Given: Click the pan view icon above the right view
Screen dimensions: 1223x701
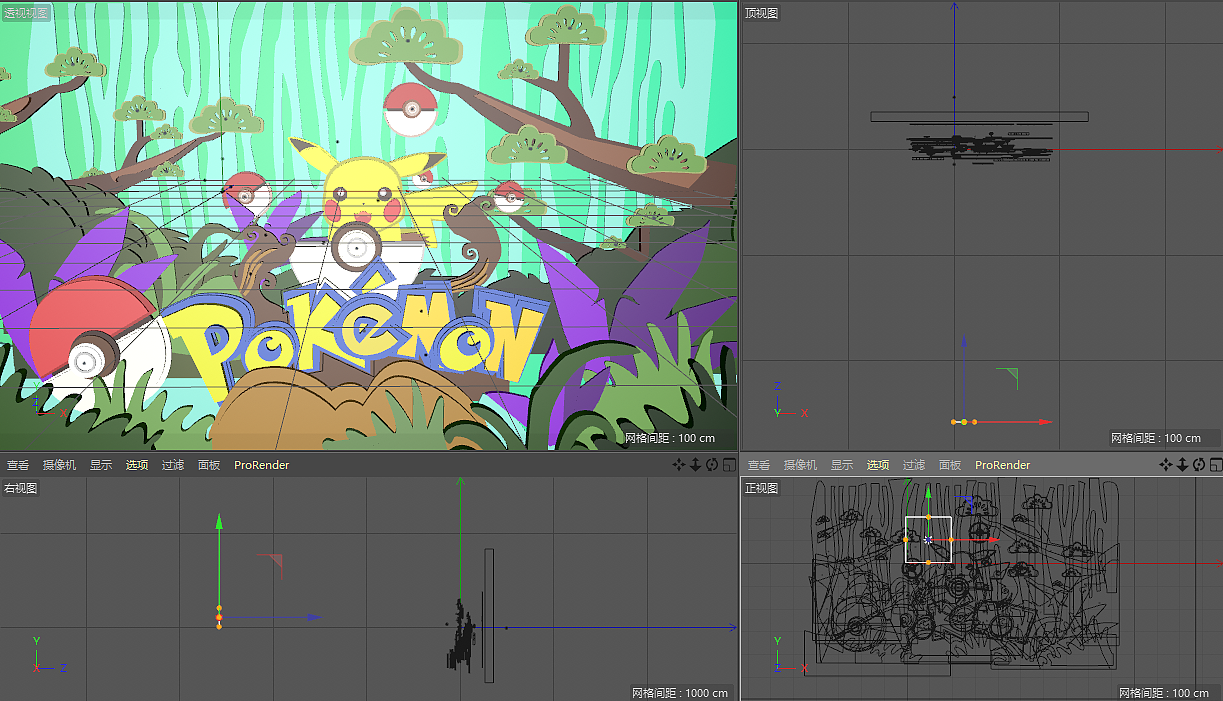Looking at the screenshot, I should tap(679, 465).
